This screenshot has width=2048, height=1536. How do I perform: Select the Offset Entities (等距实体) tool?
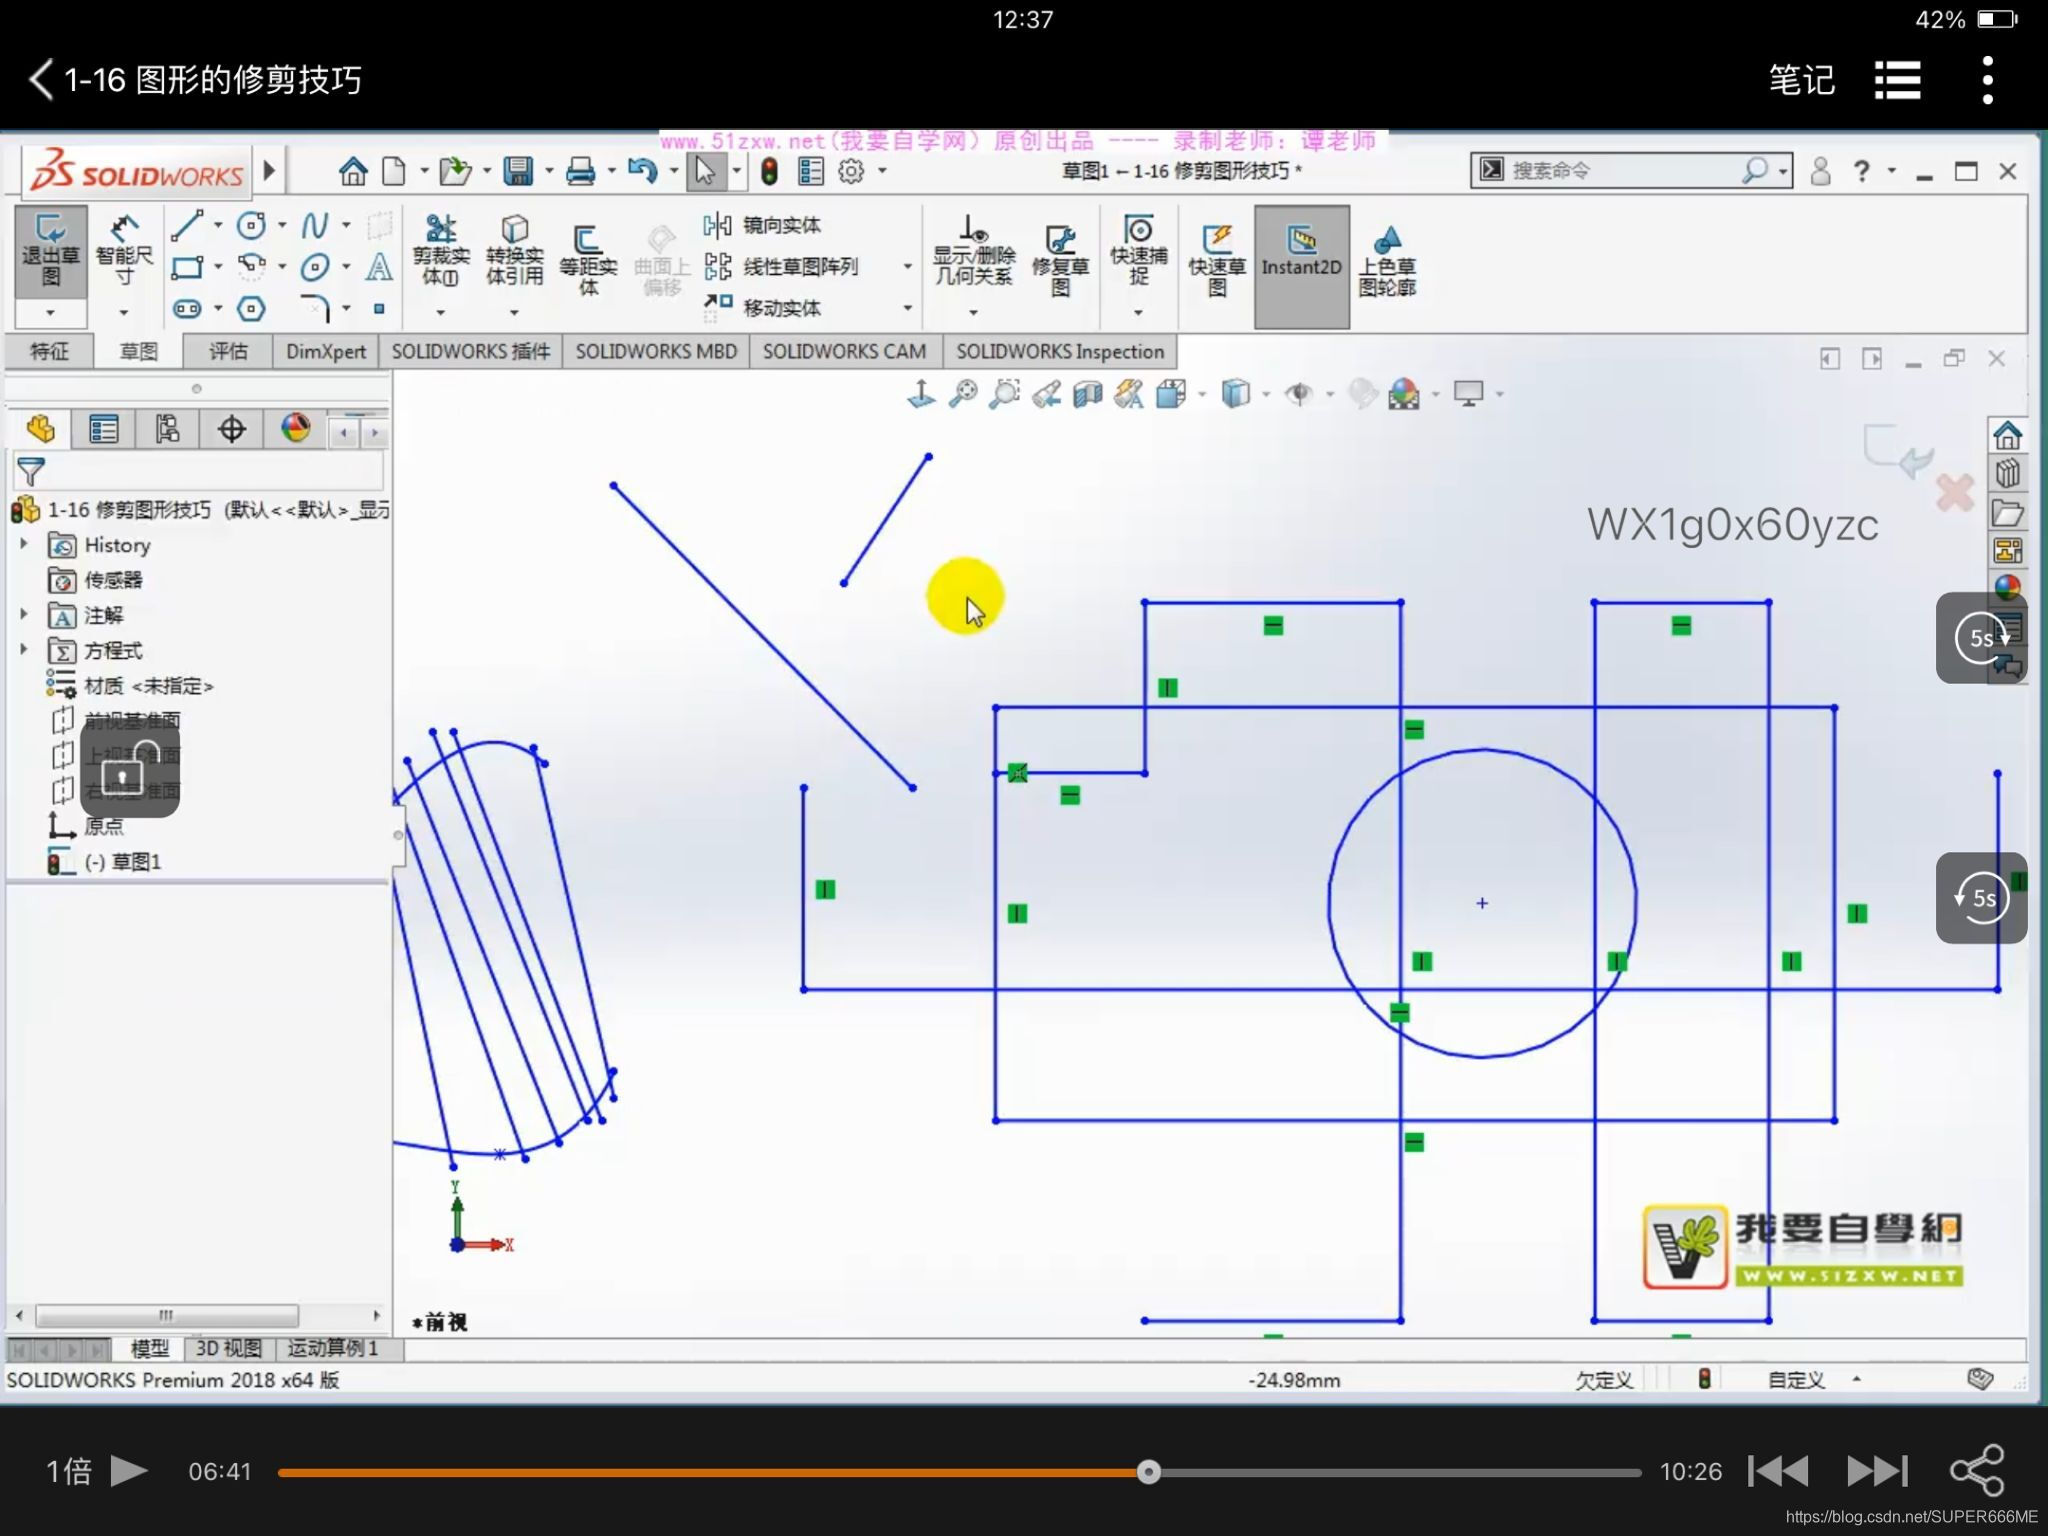pos(588,258)
